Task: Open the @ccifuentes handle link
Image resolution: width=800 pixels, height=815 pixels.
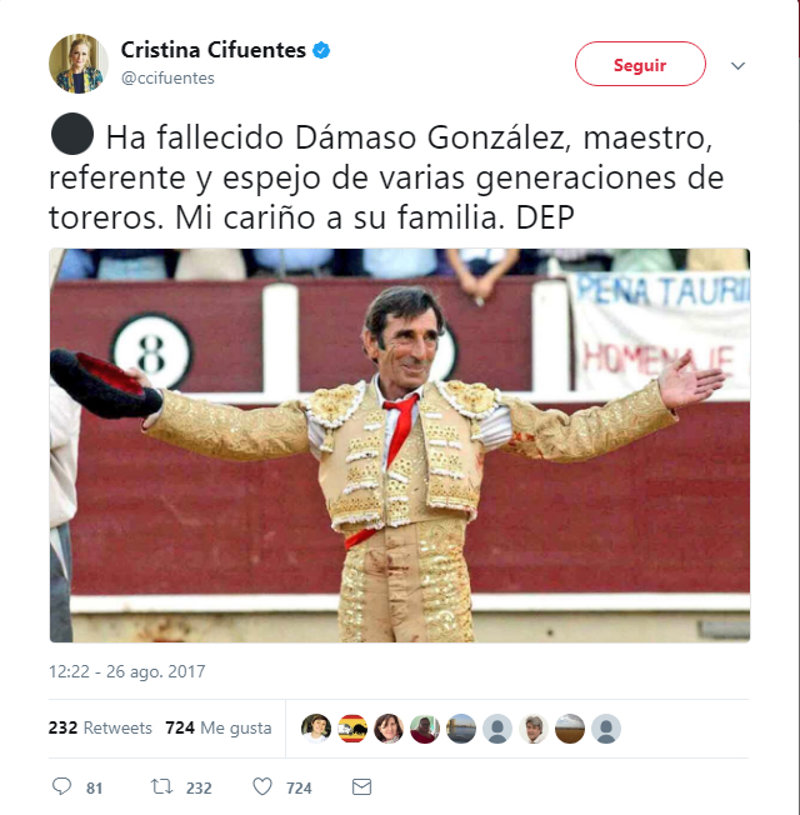Action: pos(167,78)
